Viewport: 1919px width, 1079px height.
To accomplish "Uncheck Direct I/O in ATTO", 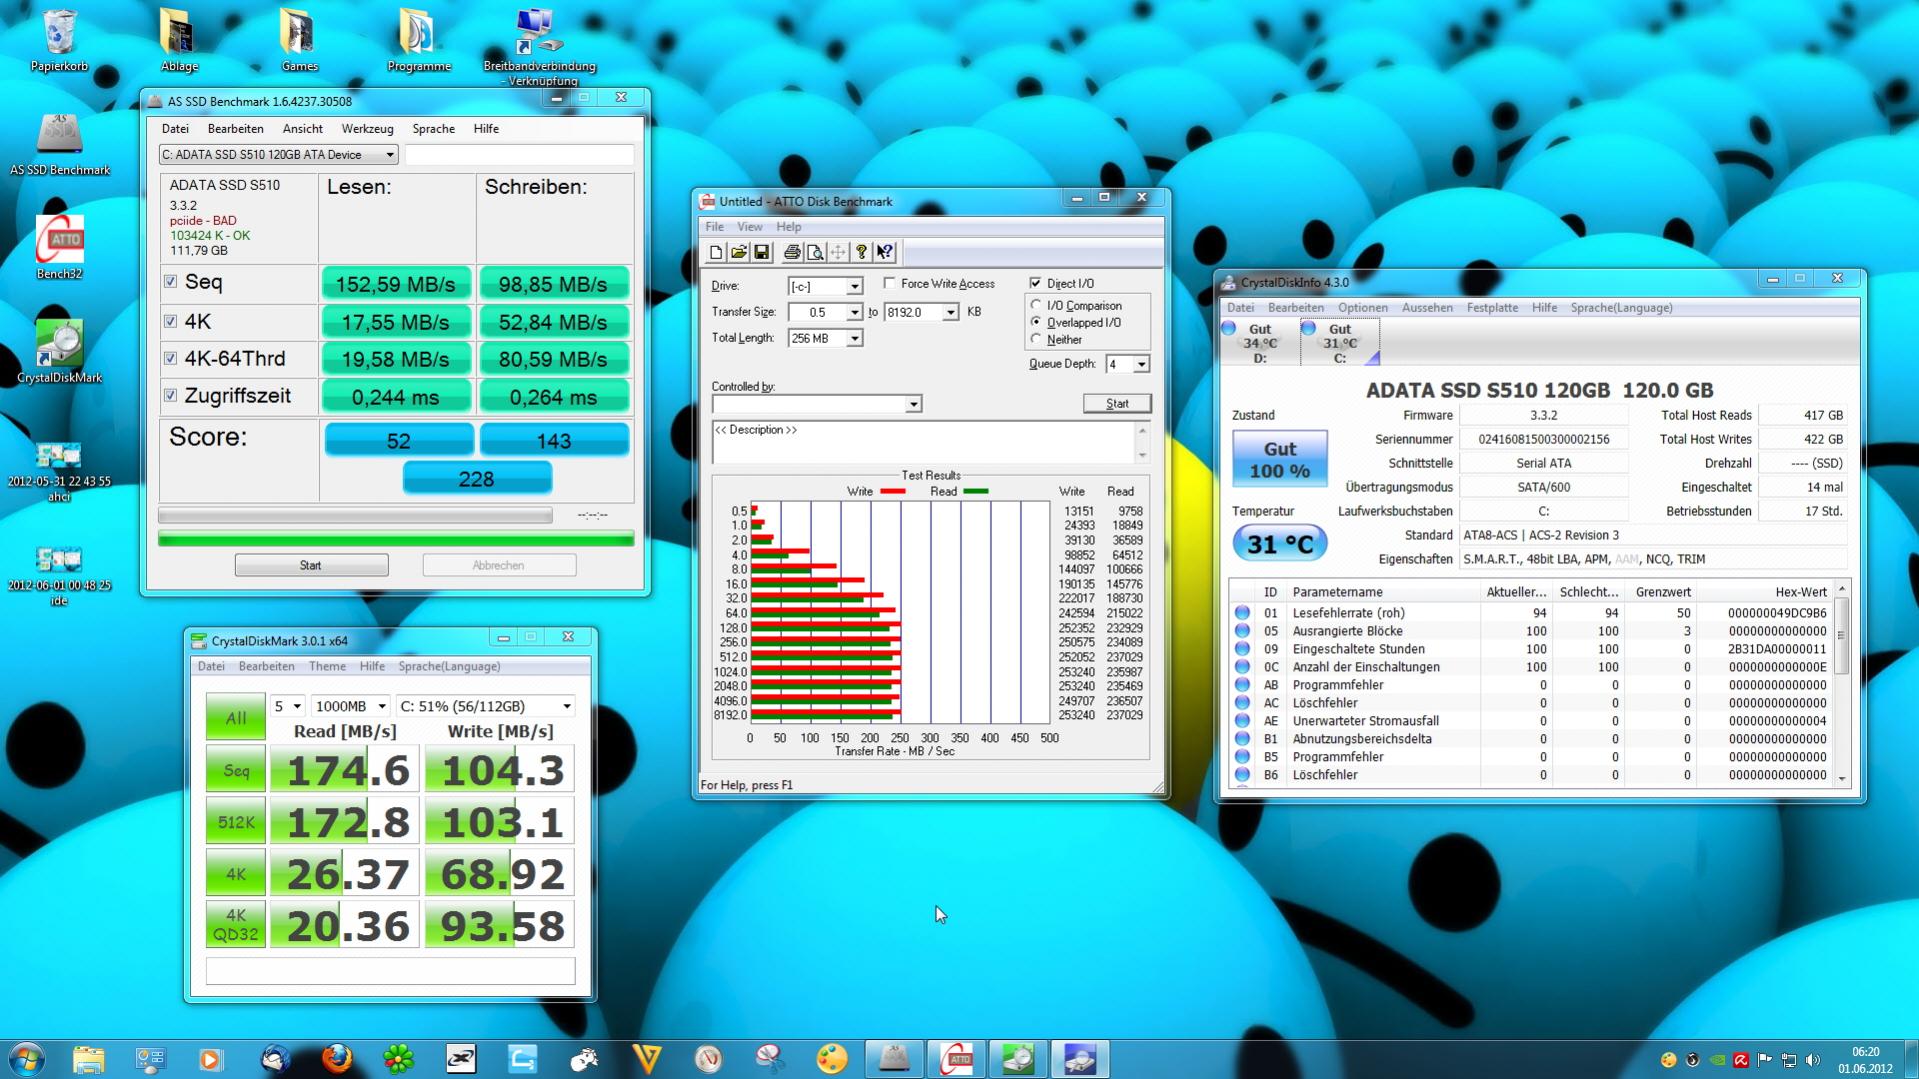I will pos(1035,284).
